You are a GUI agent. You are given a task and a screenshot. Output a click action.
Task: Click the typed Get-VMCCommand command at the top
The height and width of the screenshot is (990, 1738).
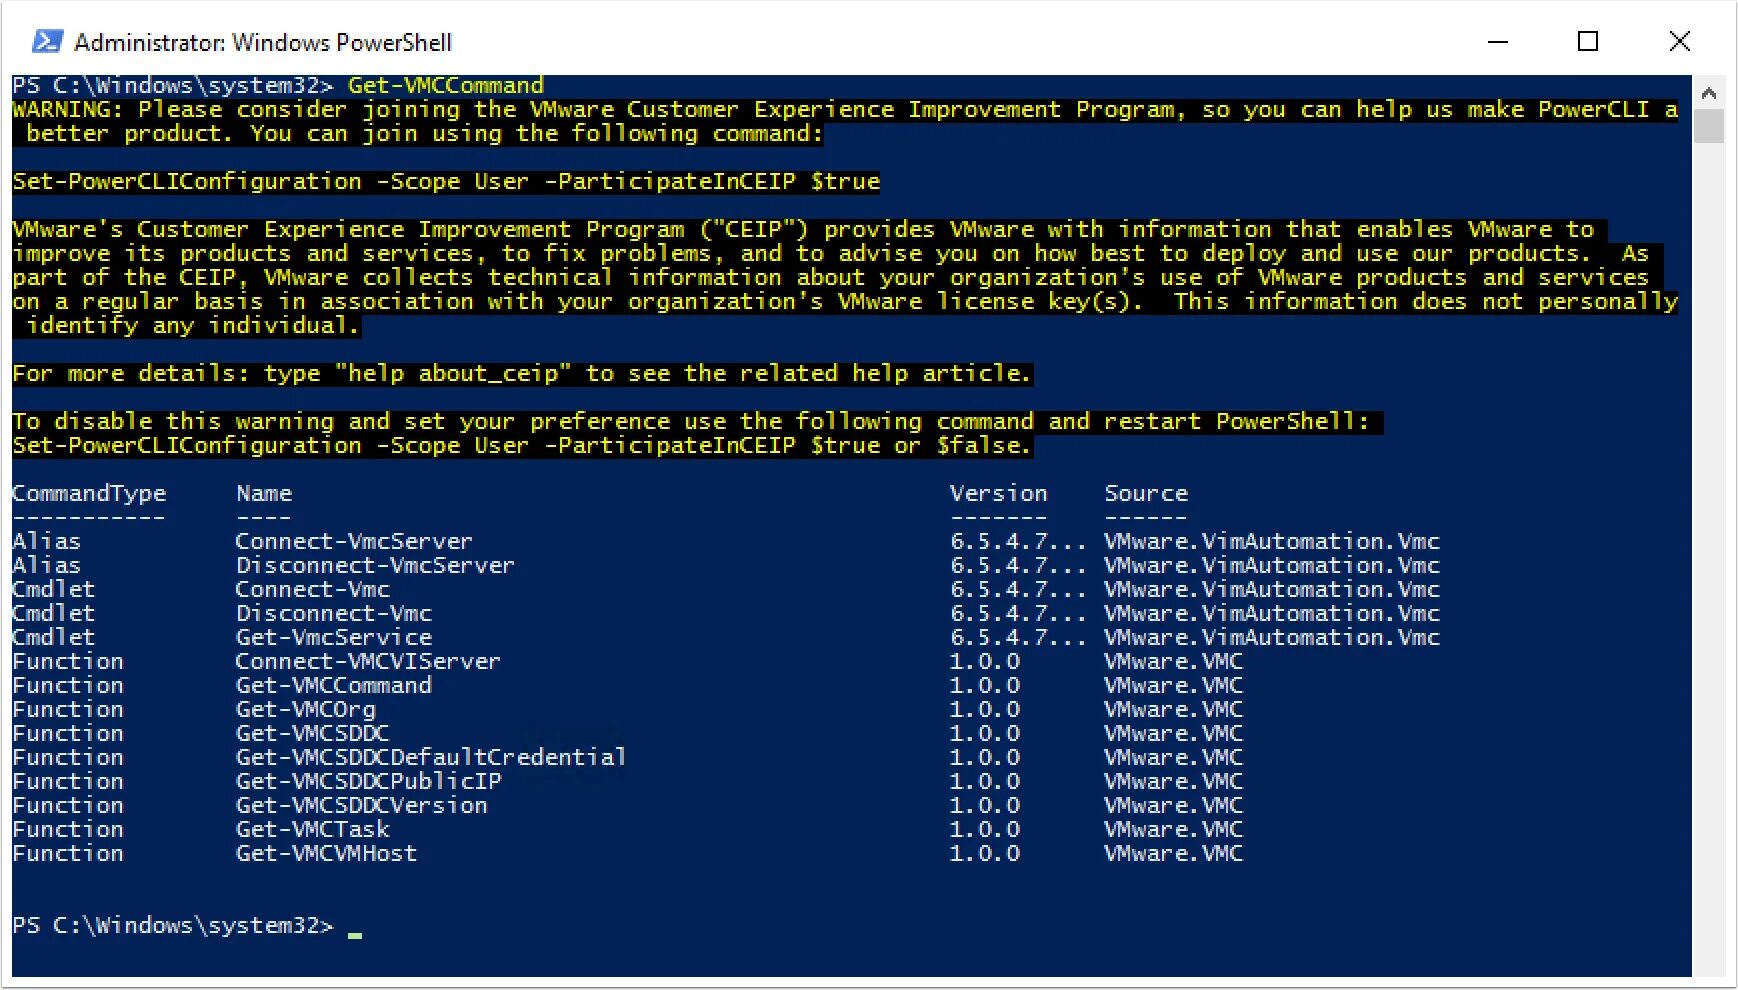(445, 86)
